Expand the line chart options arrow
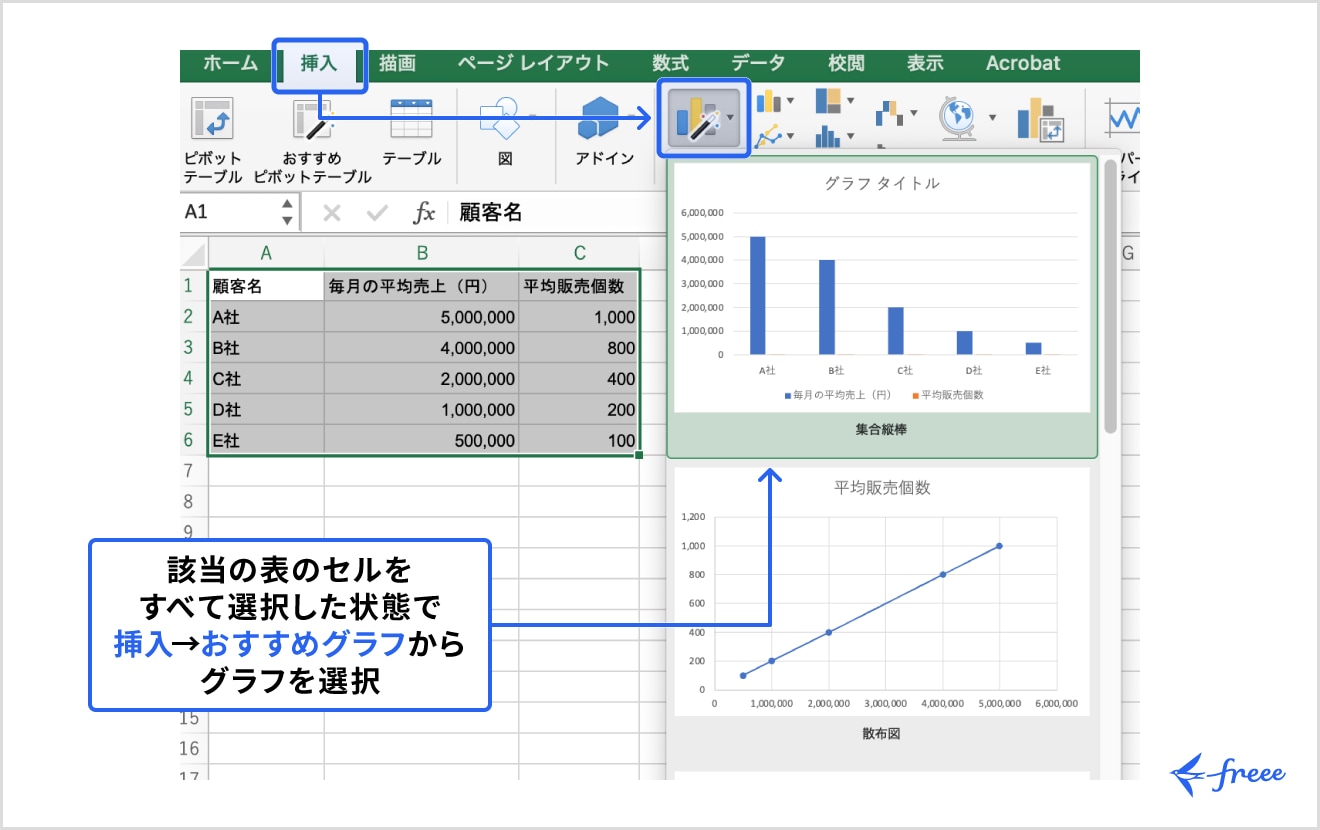The image size is (1320, 830). point(790,137)
